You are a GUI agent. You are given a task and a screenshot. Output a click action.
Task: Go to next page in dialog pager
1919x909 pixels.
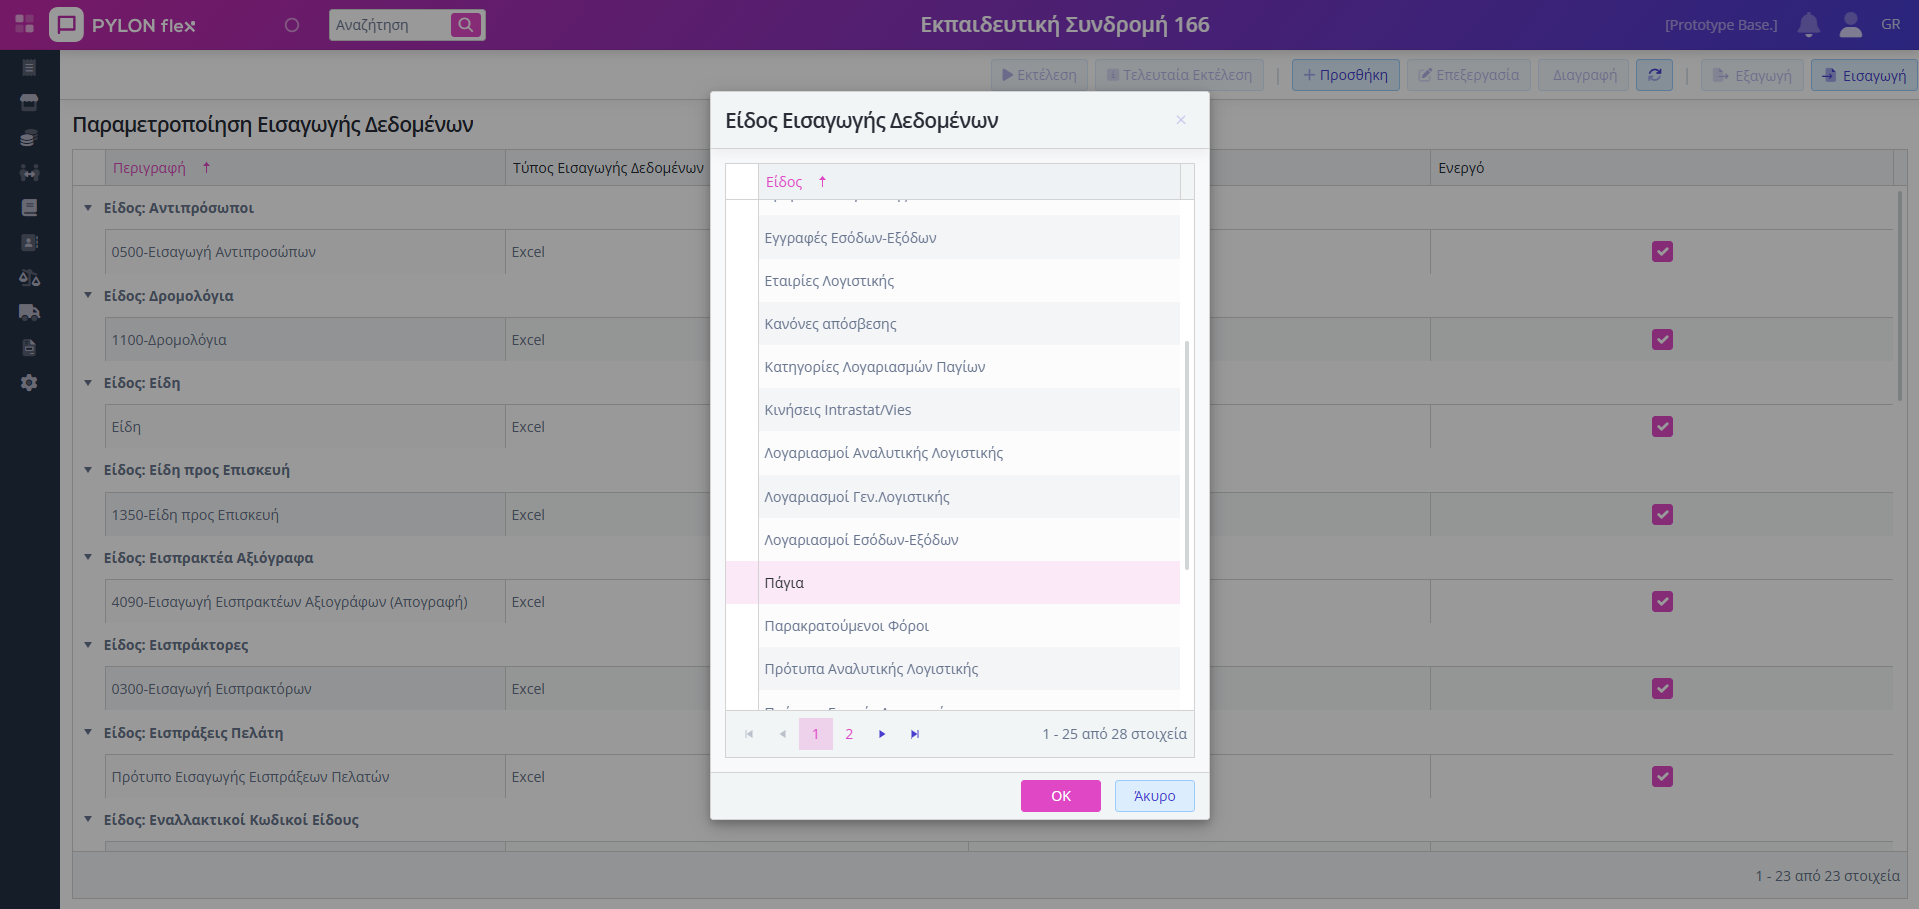(882, 734)
